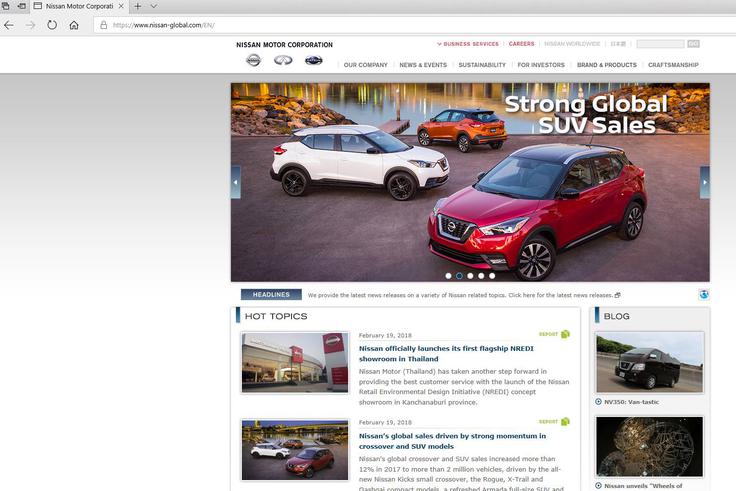Click the arrow bullet beside NV350: Van-tastic
Image resolution: width=736 pixels, height=491 pixels.
(598, 402)
